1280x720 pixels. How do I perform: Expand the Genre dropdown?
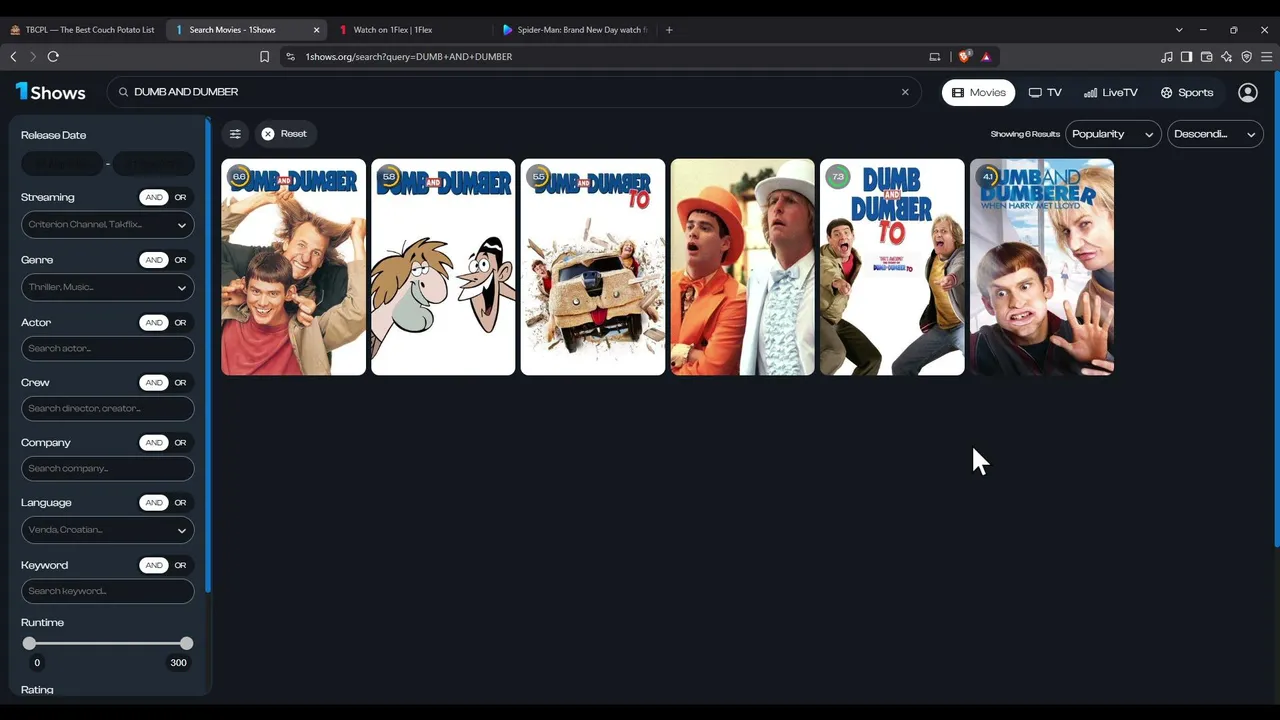108,287
